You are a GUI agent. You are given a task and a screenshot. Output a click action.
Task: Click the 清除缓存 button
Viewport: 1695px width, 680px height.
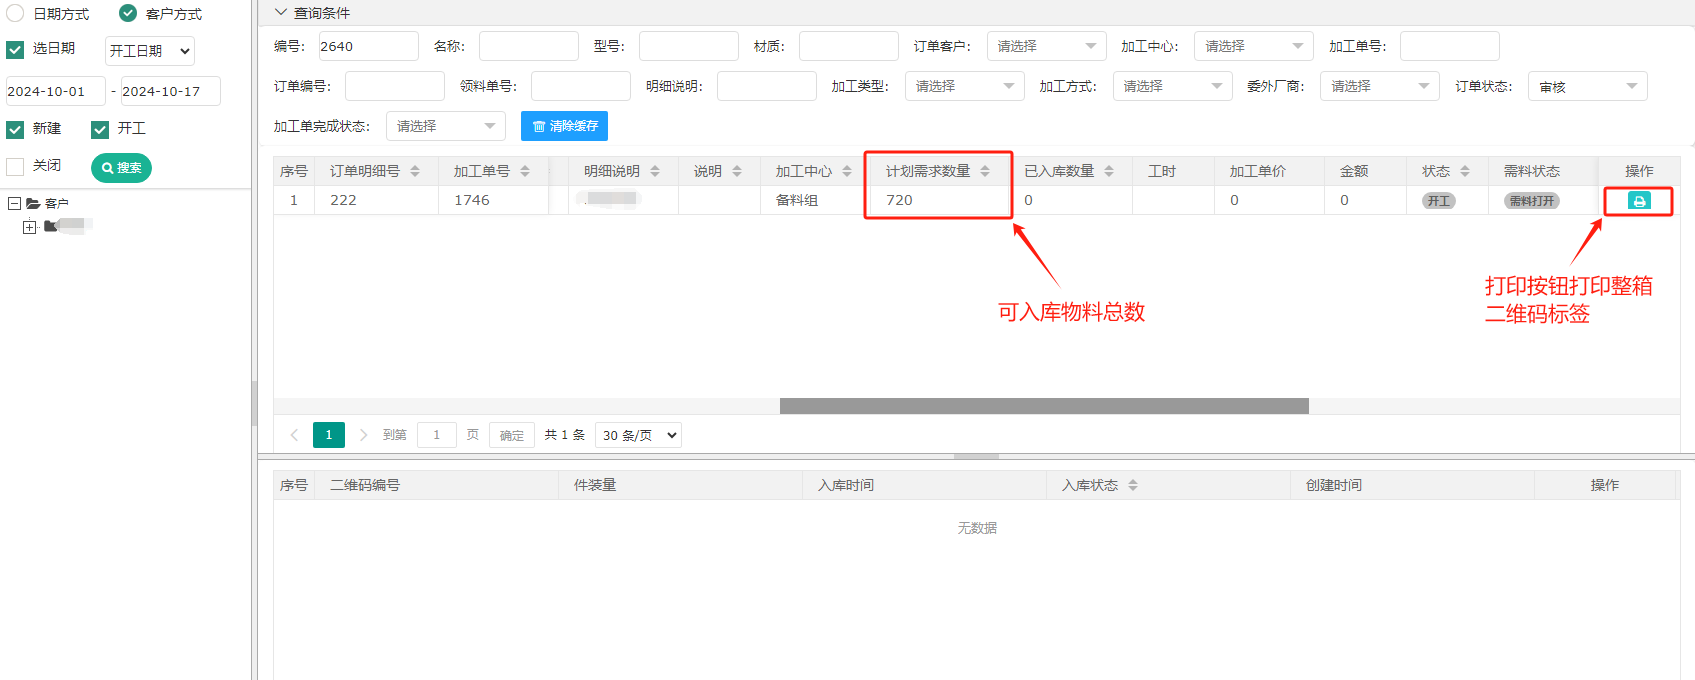(564, 126)
